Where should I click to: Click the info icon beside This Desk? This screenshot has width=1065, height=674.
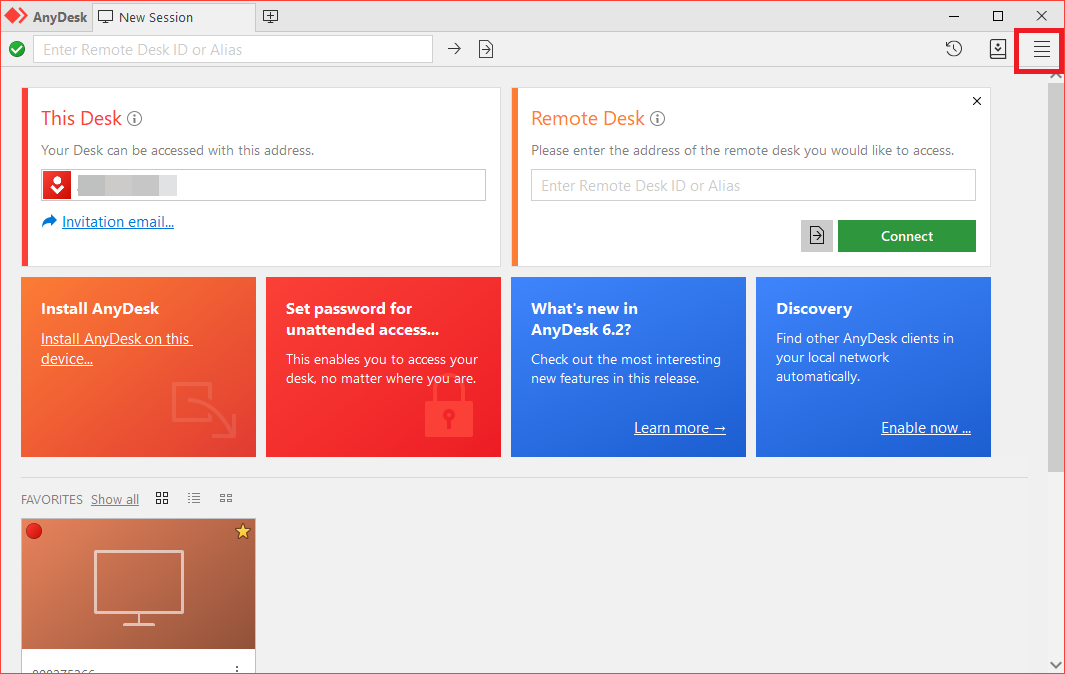[135, 118]
